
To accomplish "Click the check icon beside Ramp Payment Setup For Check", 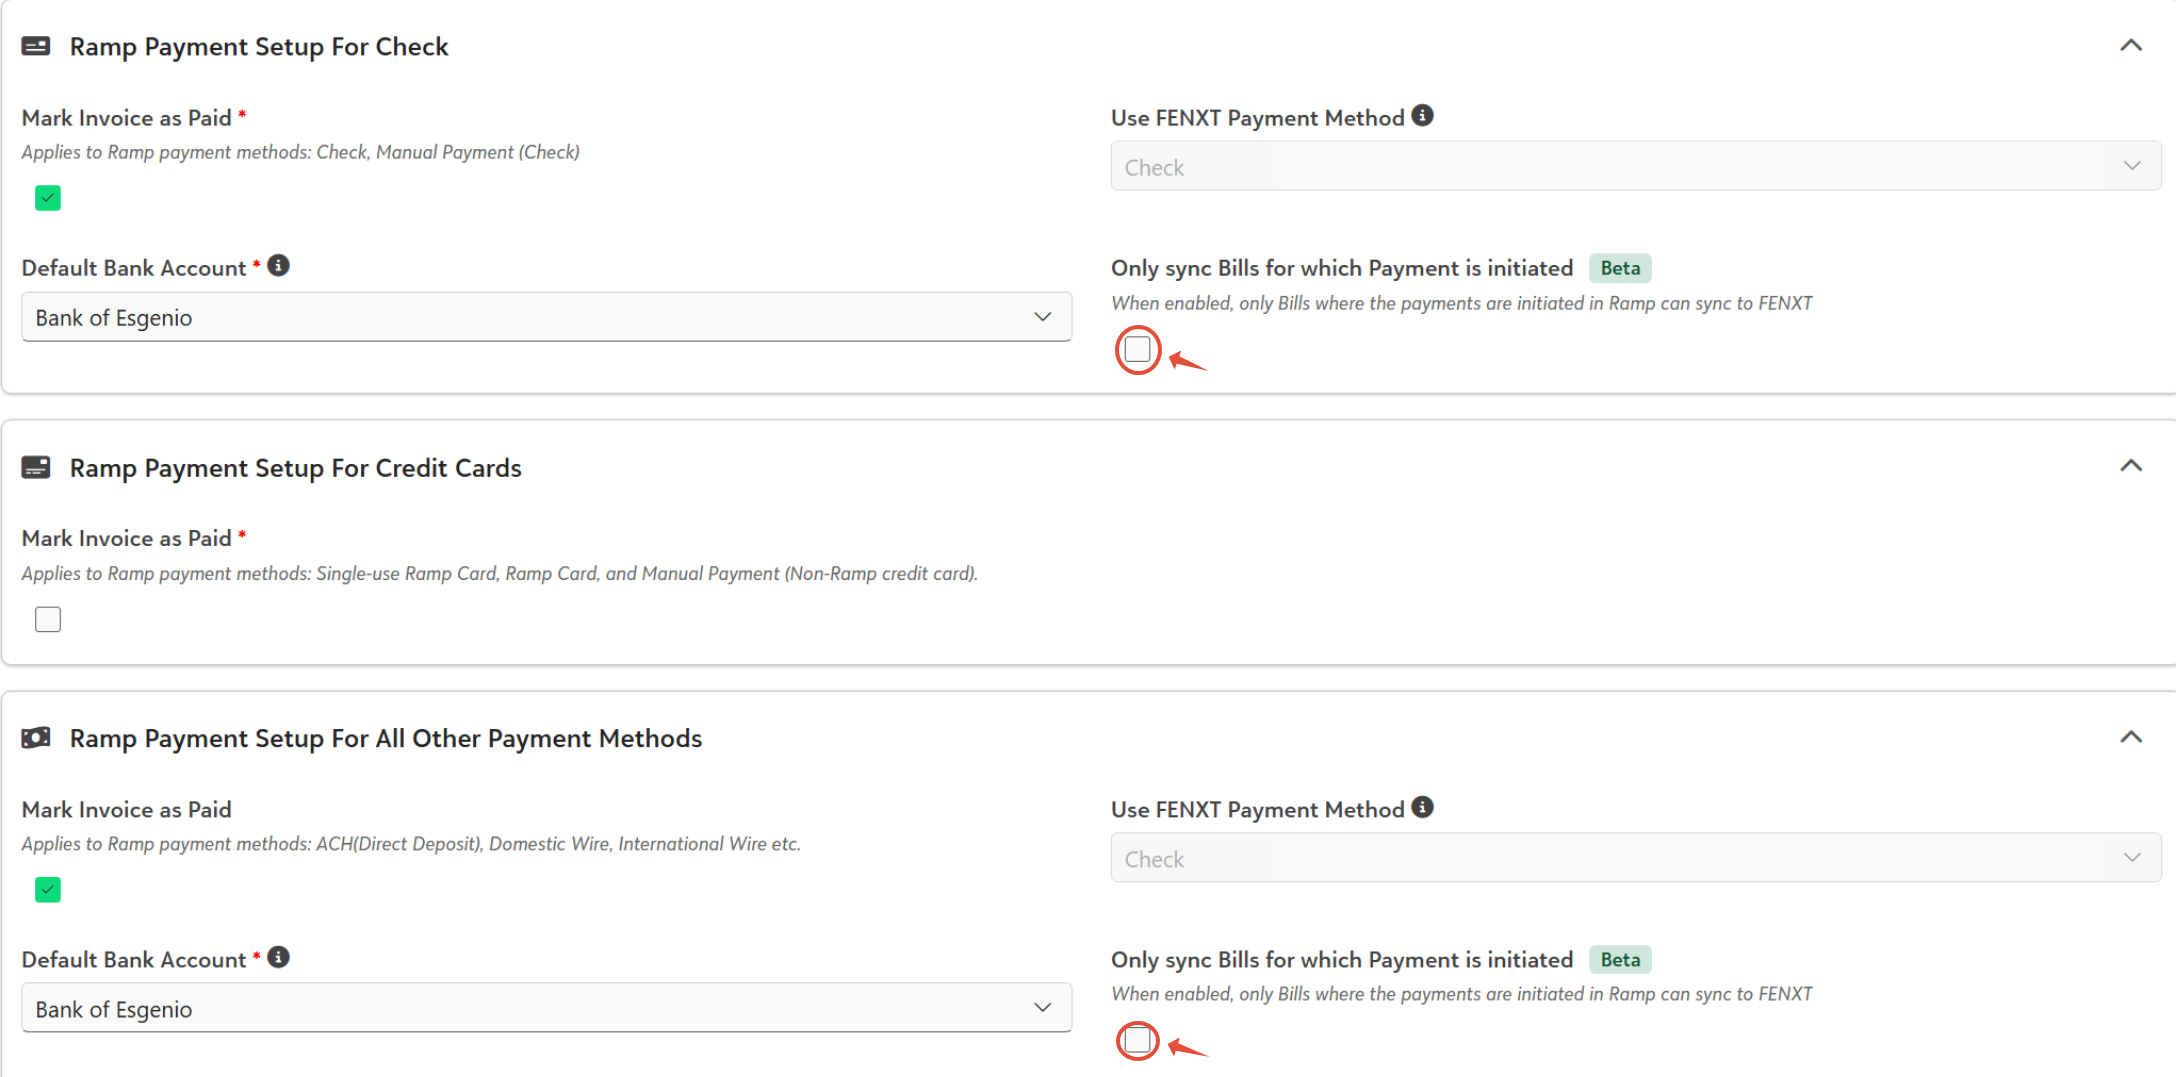I will pyautogui.click(x=36, y=46).
